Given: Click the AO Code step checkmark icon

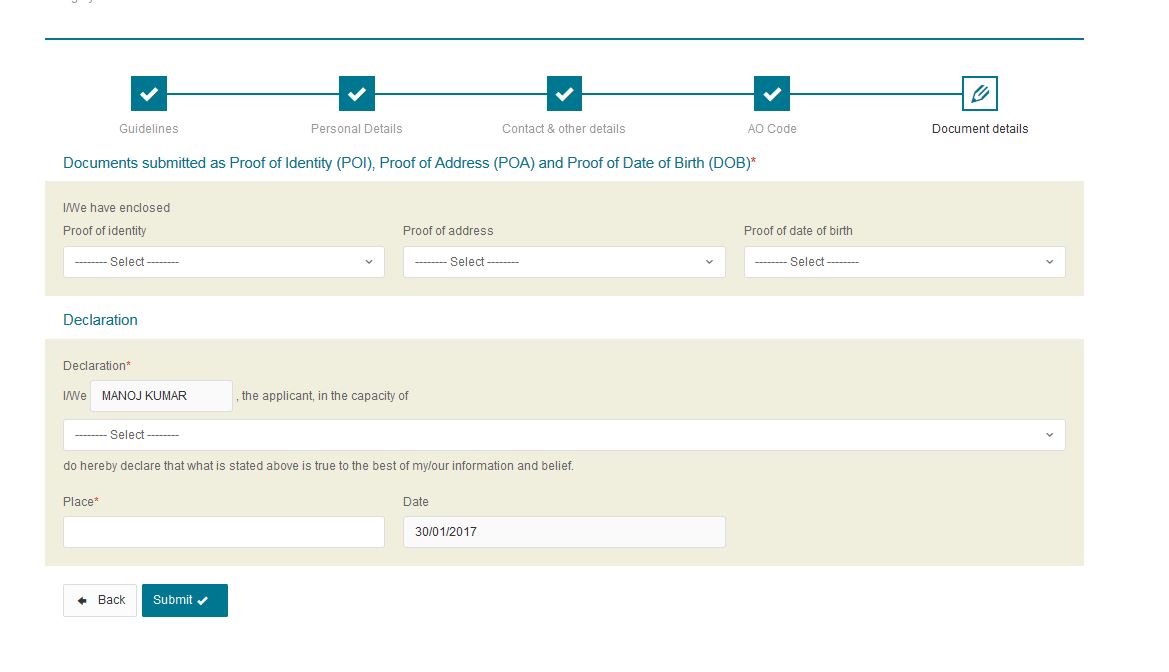Looking at the screenshot, I should point(772,94).
